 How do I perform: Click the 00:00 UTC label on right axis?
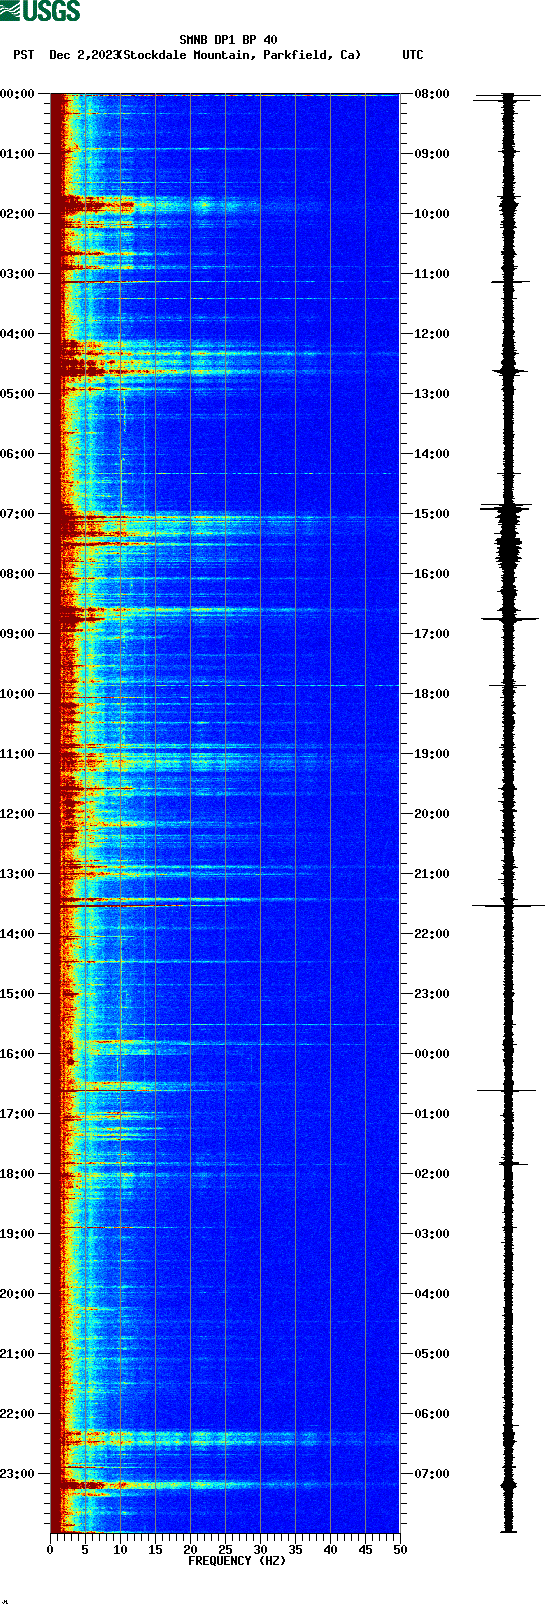point(432,1054)
